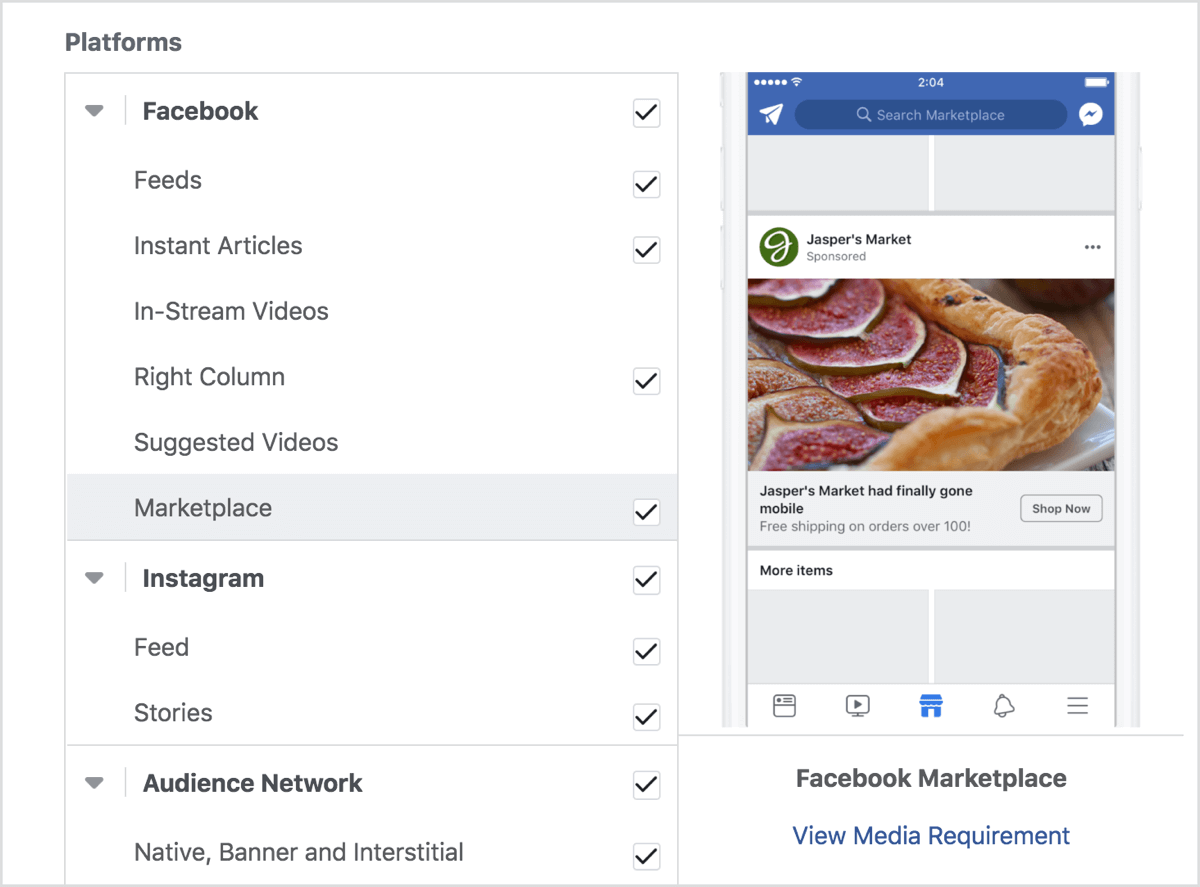Toggle Native, Banner and Interstitial checkbox
This screenshot has height=887, width=1200.
(647, 856)
